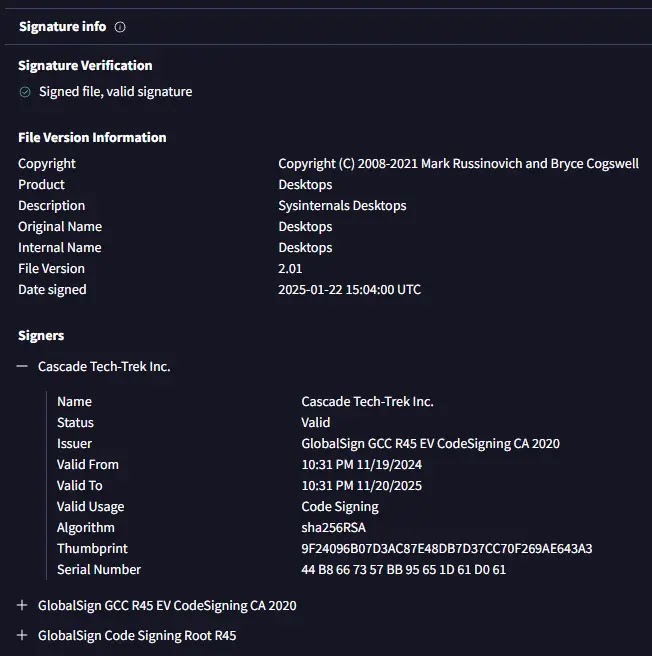The image size is (652, 656).
Task: Click the Serial Number value
Action: (x=403, y=569)
